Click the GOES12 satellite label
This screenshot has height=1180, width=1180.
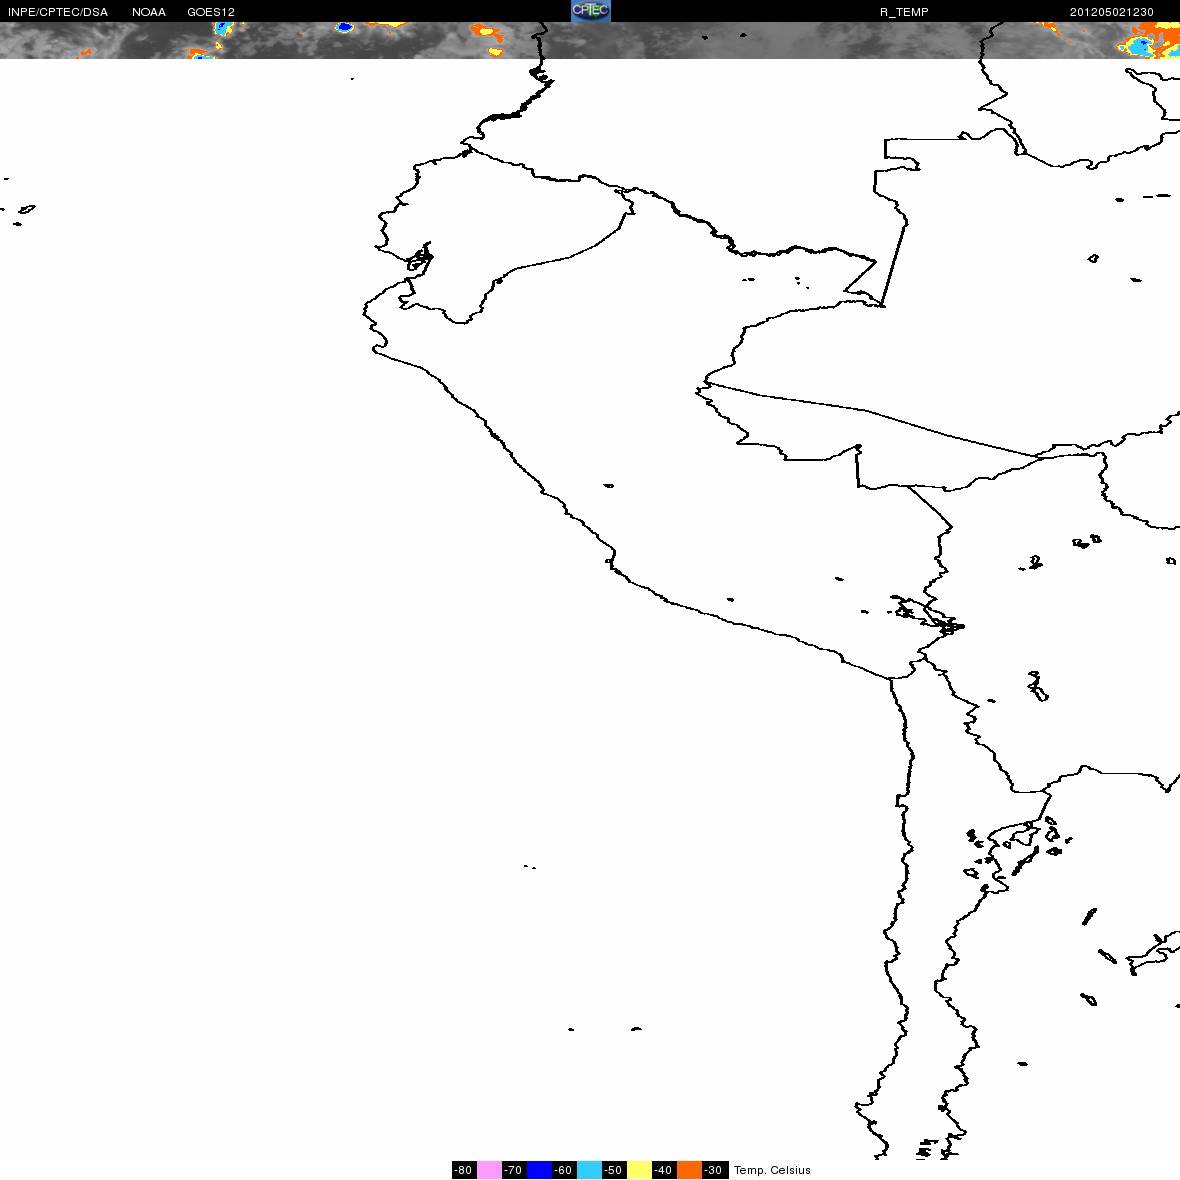(x=211, y=12)
